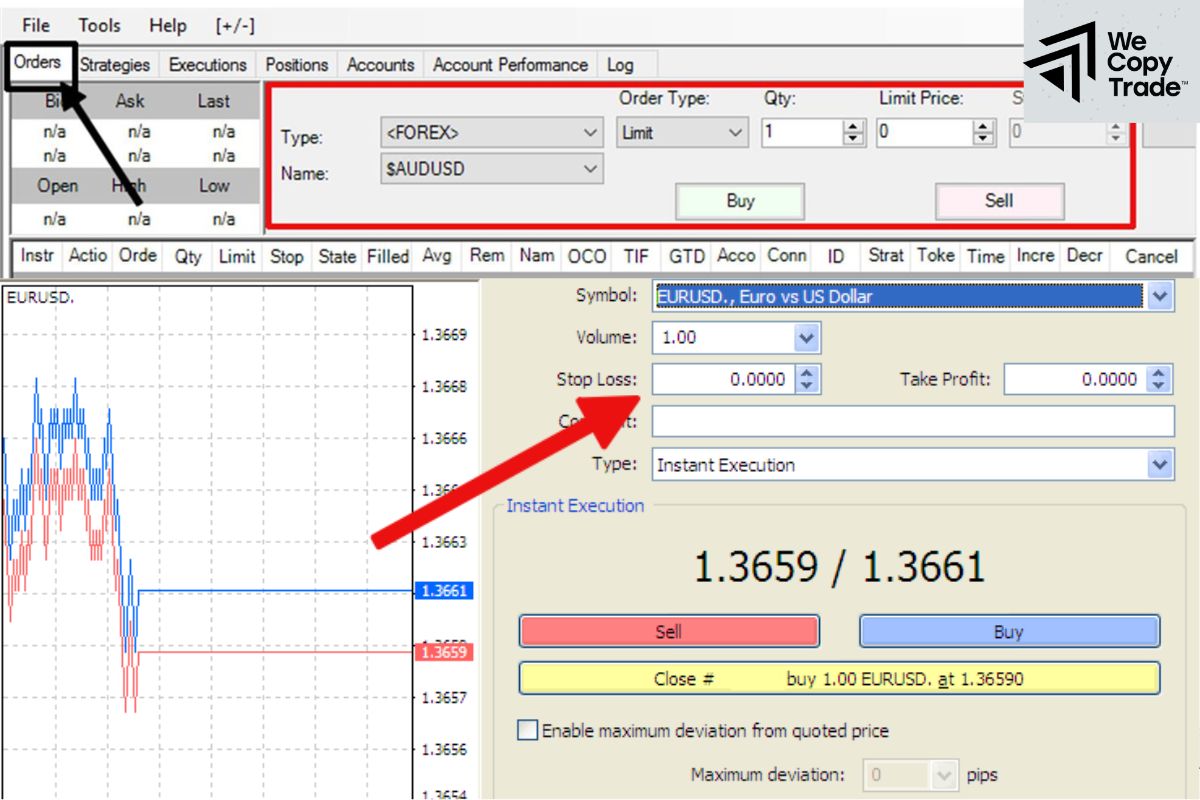Click the yellow Close buy EURUSD button
This screenshot has height=800, width=1200.
click(x=839, y=679)
